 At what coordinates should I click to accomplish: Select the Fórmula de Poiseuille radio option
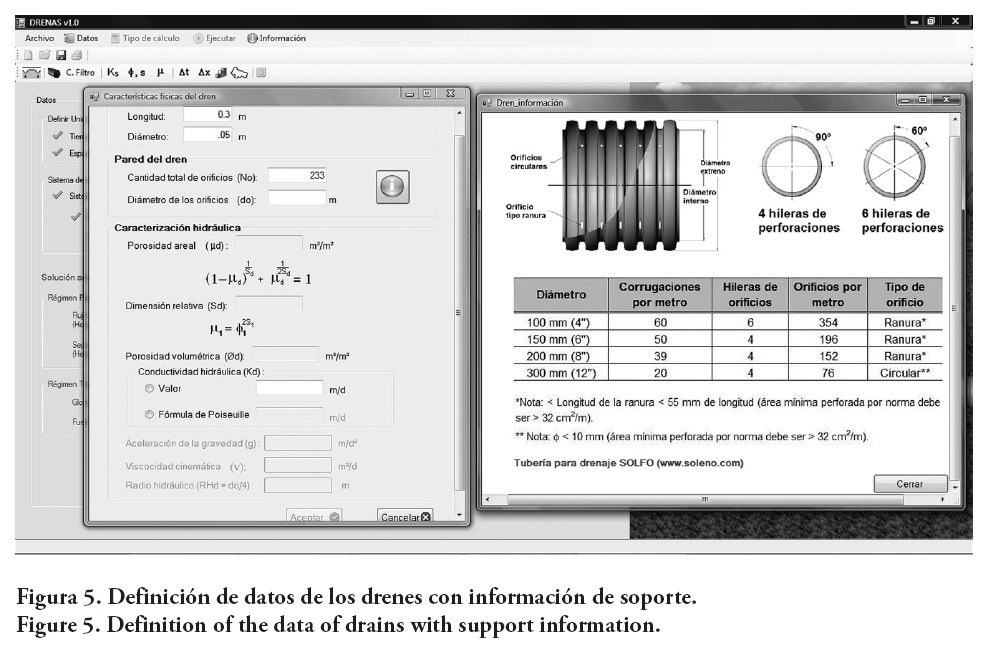point(149,414)
